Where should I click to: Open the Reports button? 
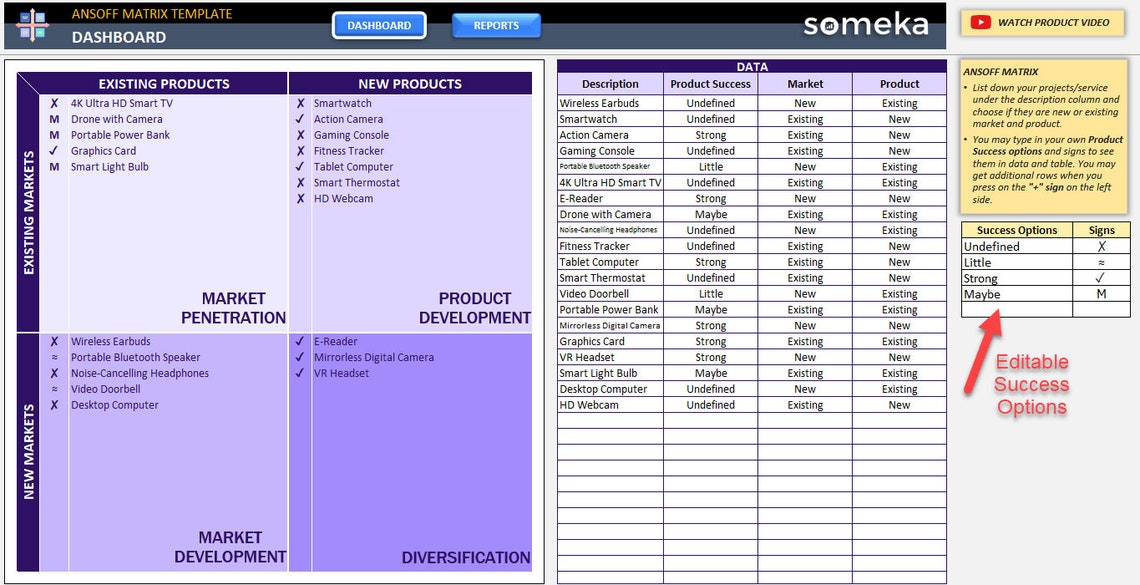click(x=497, y=25)
